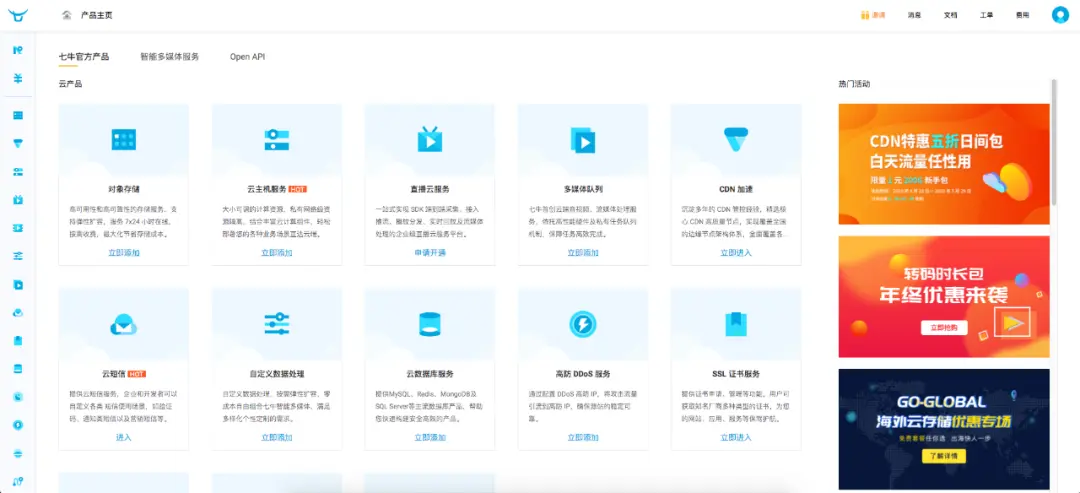This screenshot has height=493, width=1080.
Task: Click the 产品主页 breadcrumb title
Action: click(x=94, y=15)
